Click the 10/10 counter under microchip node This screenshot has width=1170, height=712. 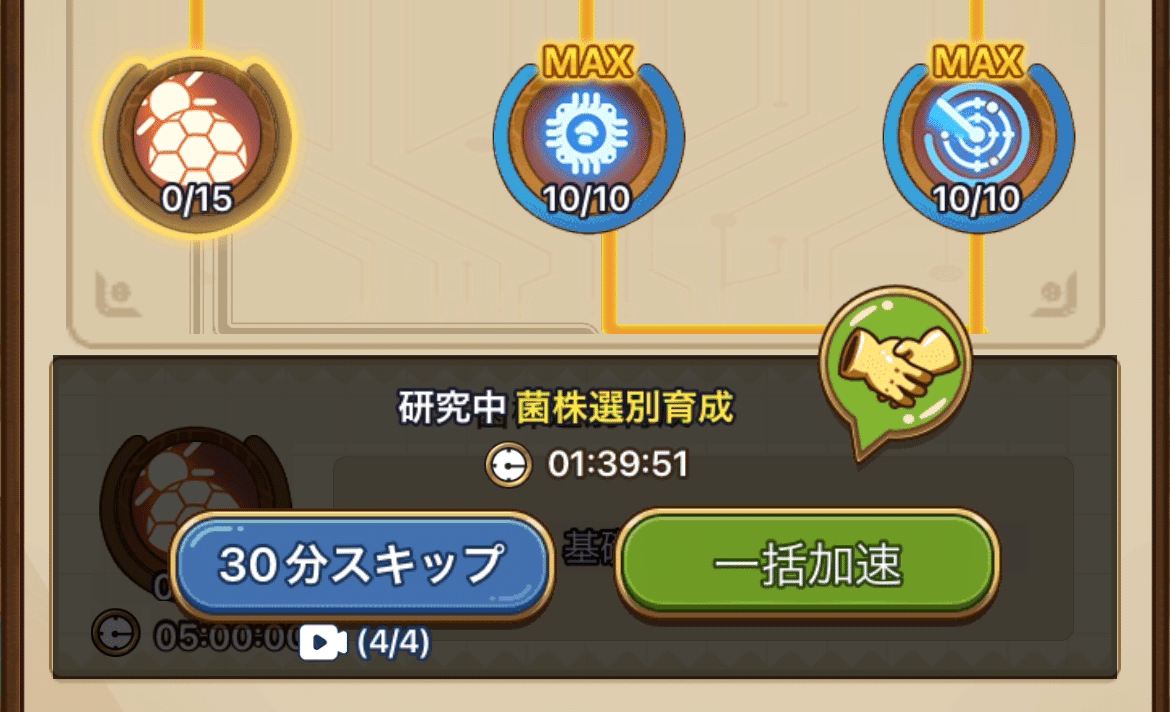coord(587,199)
